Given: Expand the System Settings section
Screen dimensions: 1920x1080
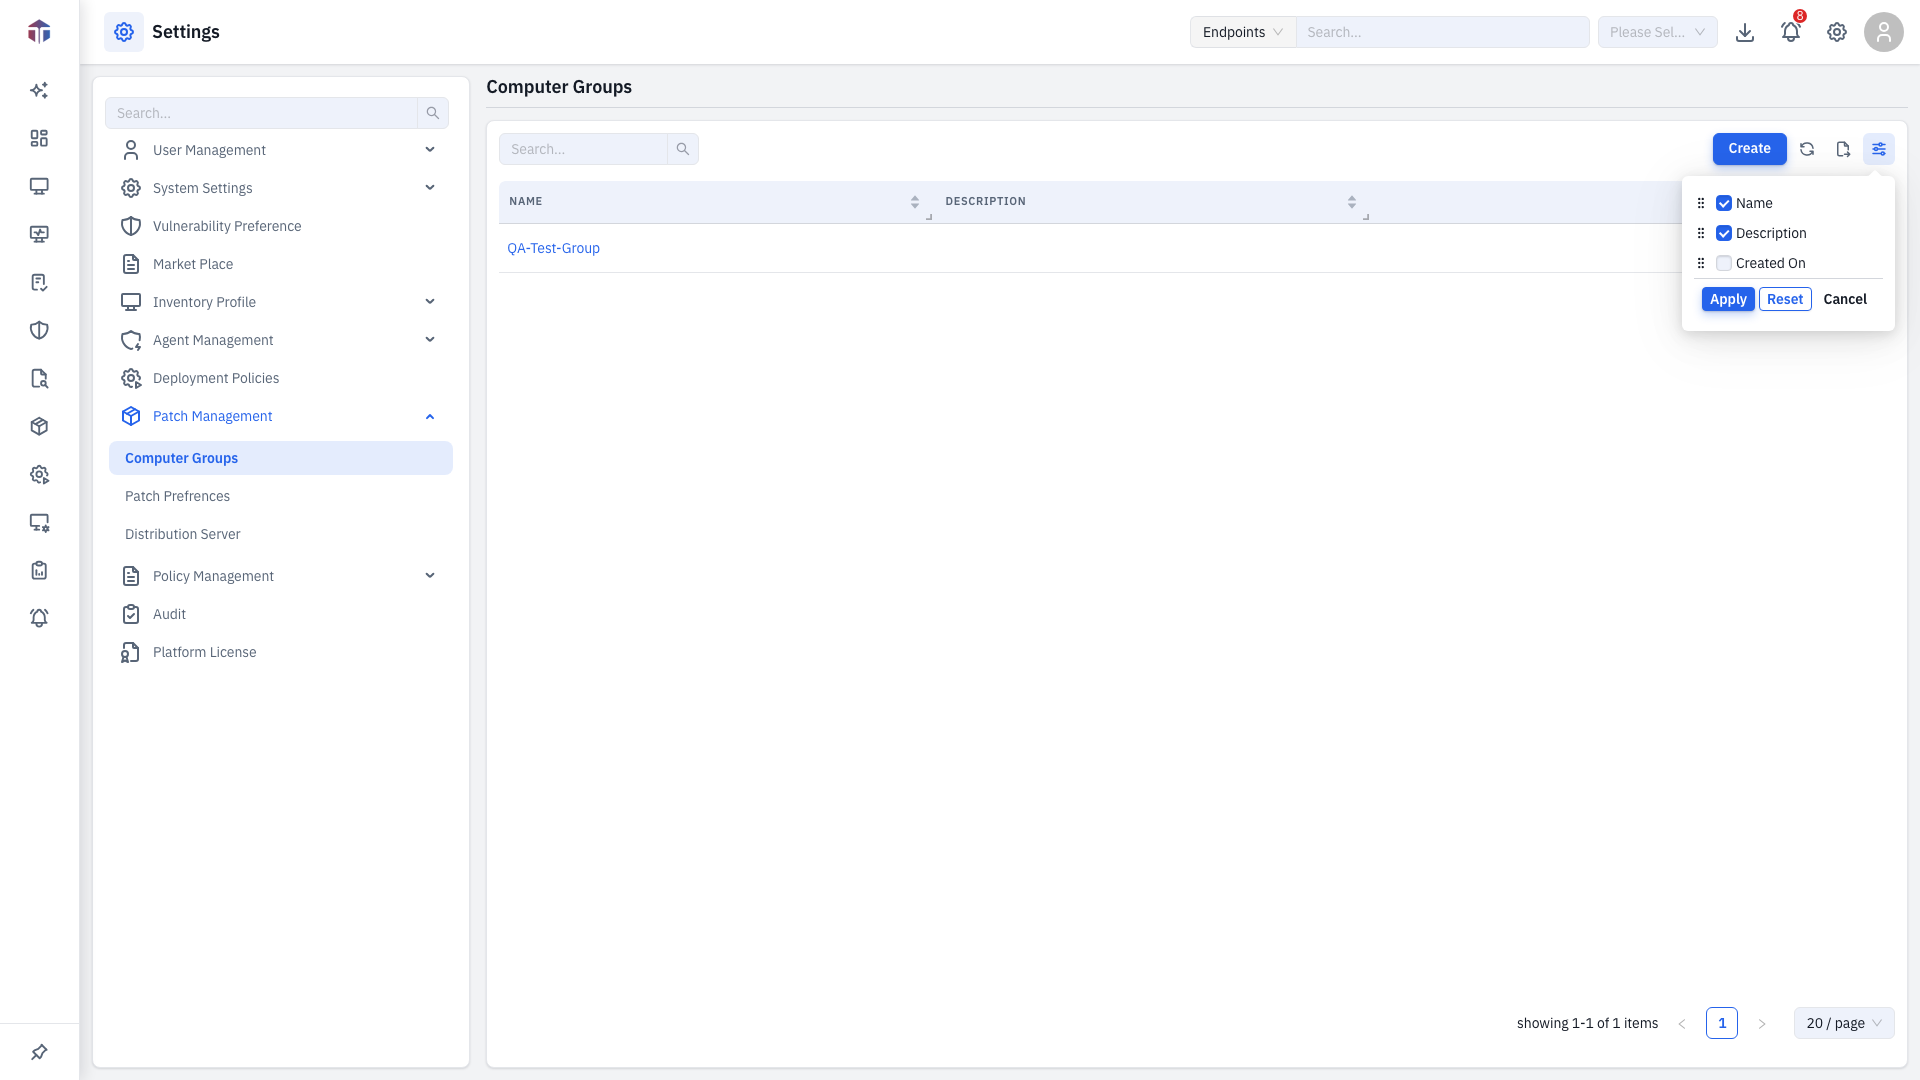Looking at the screenshot, I should (281, 188).
